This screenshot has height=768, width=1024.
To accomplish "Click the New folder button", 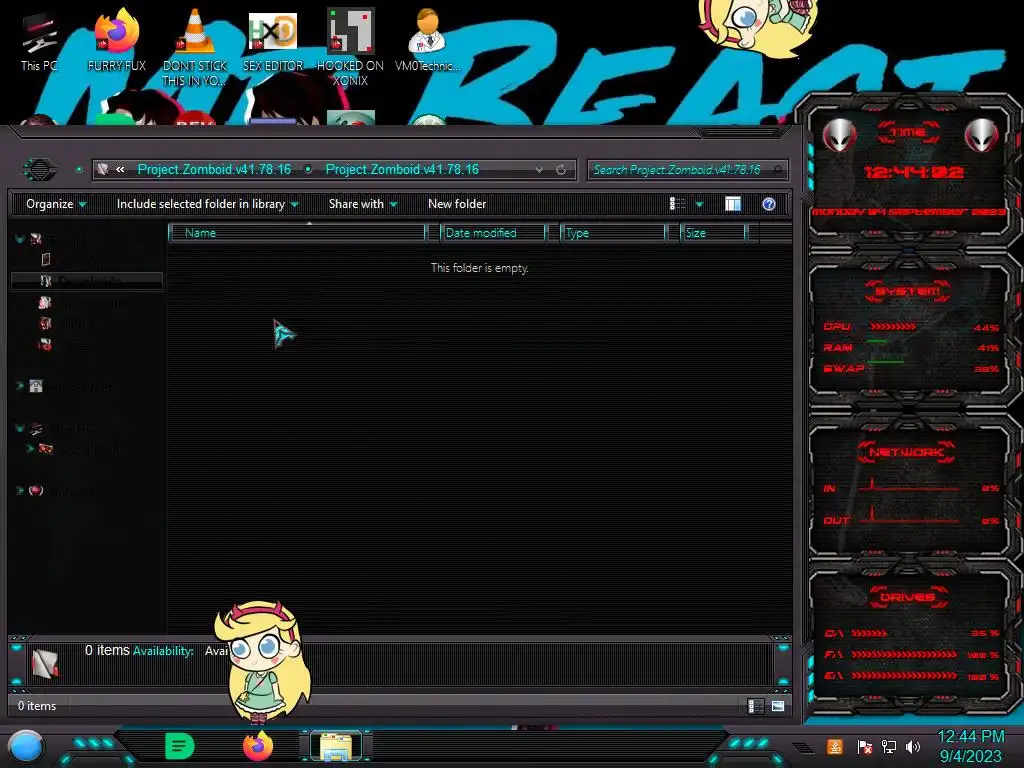I will click(x=457, y=204).
